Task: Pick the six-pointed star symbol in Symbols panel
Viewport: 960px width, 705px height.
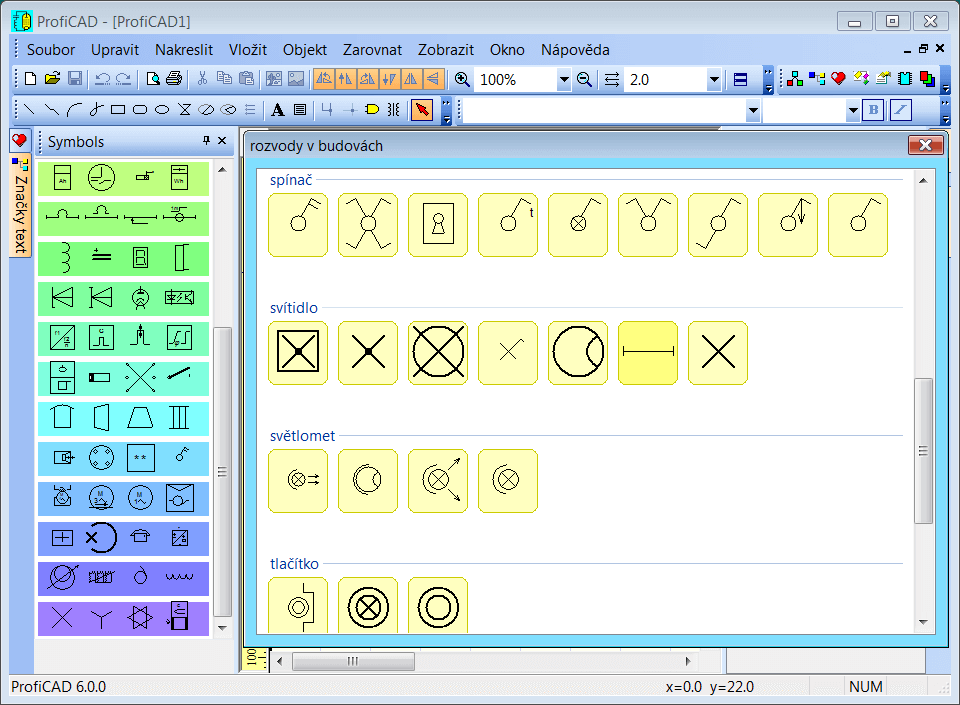Action: click(140, 617)
